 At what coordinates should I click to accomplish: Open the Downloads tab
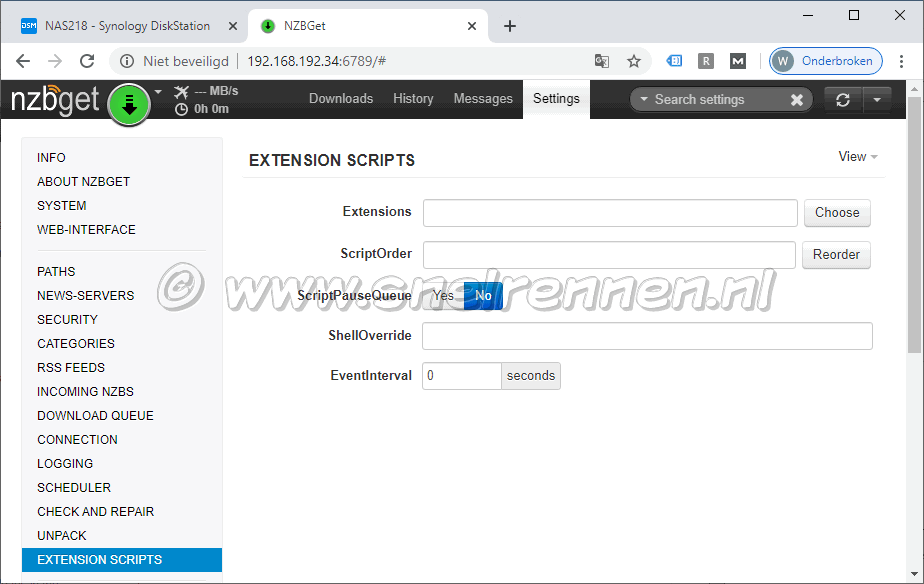341,98
